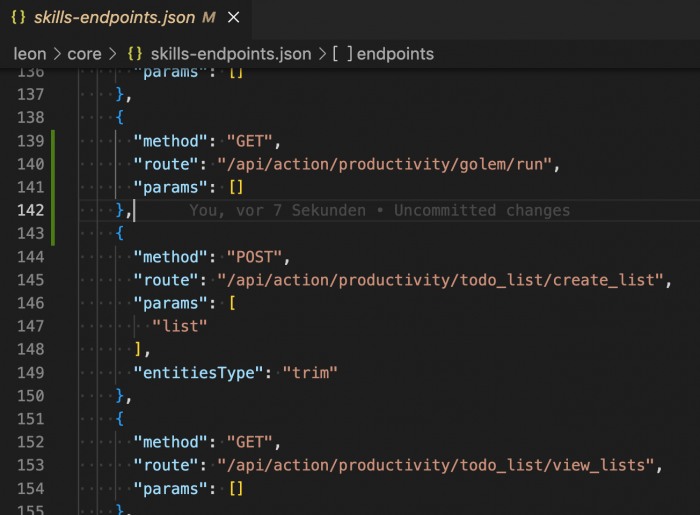Click the "method" key on line 152
Viewport: 700px width, 515px height.
pos(170,442)
